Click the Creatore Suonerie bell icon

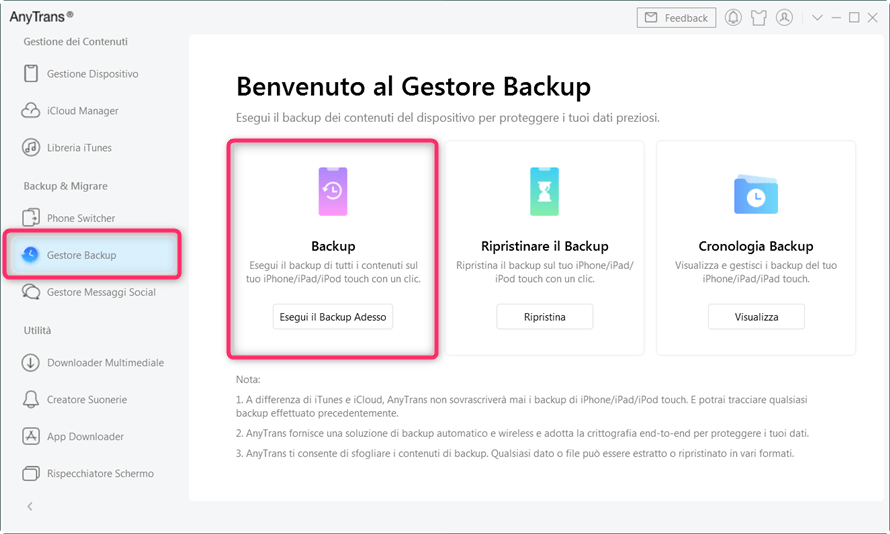31,400
